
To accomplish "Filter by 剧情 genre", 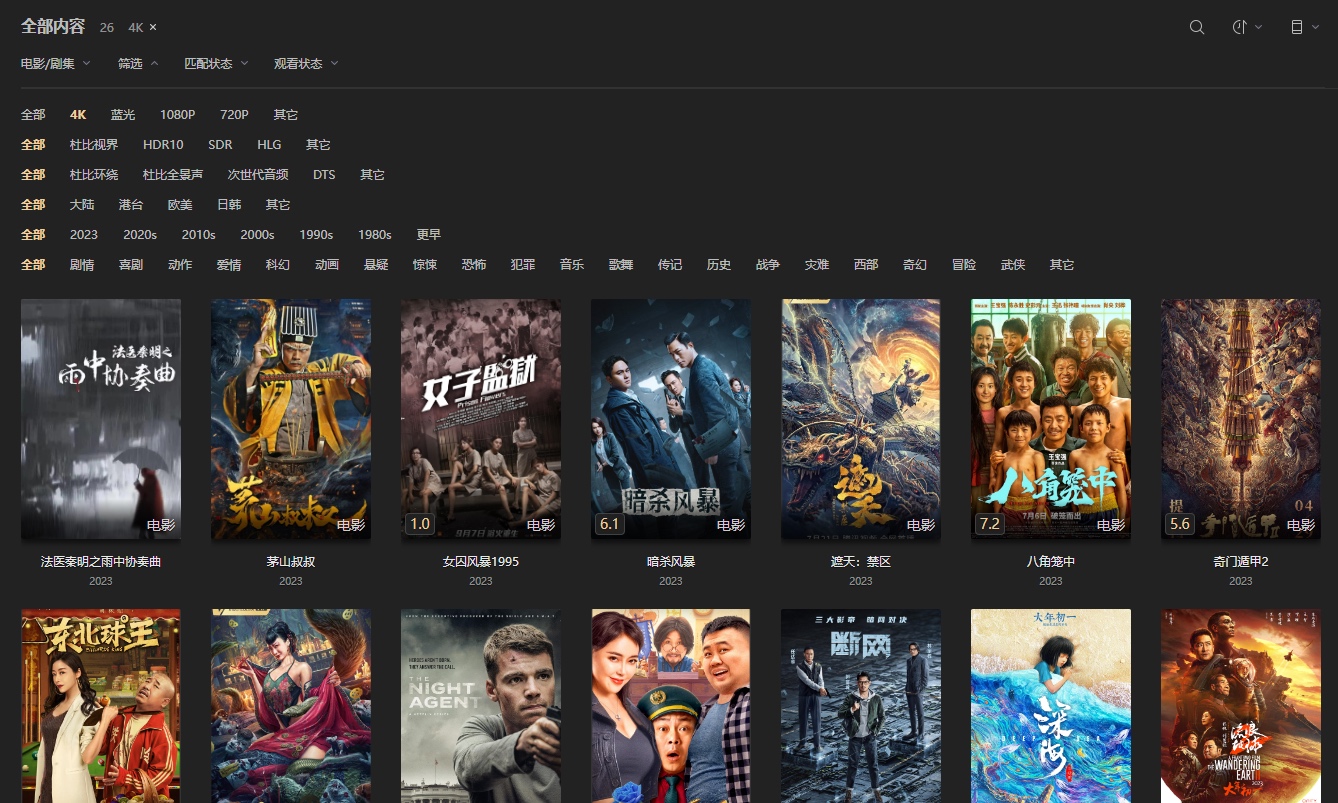I will (82, 265).
